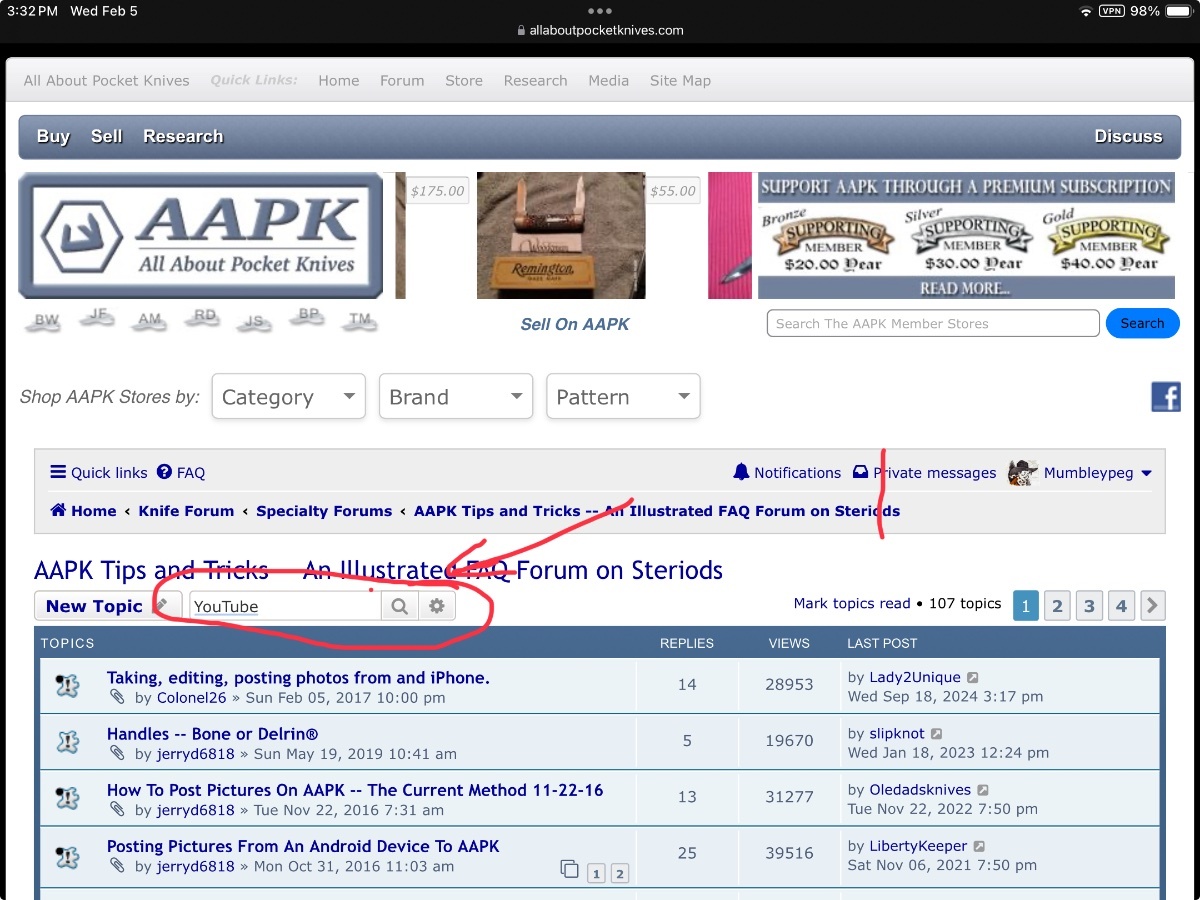The height and width of the screenshot is (900, 1200).
Task: Open author Colonel26 profile link
Action: point(193,698)
